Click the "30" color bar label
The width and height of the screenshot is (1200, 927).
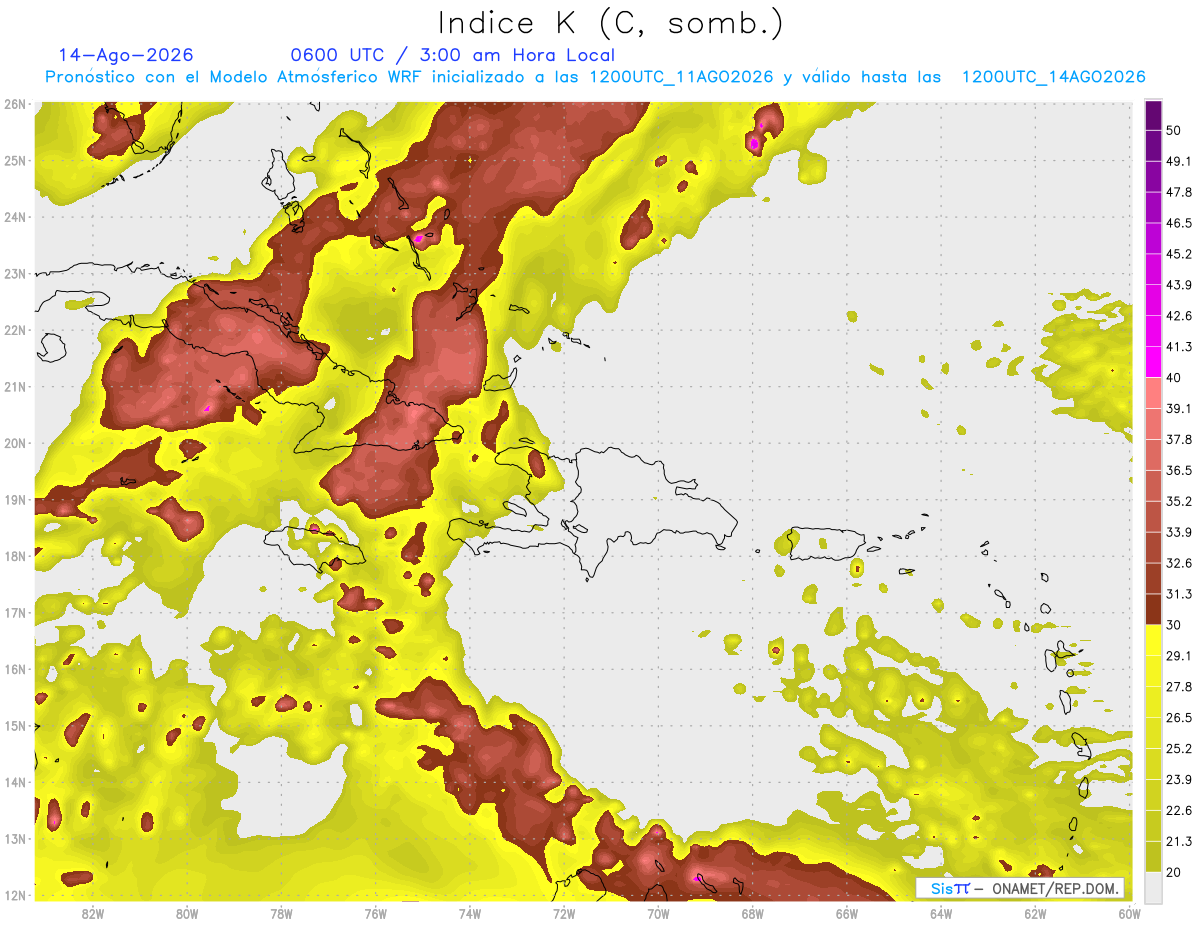click(x=1174, y=625)
